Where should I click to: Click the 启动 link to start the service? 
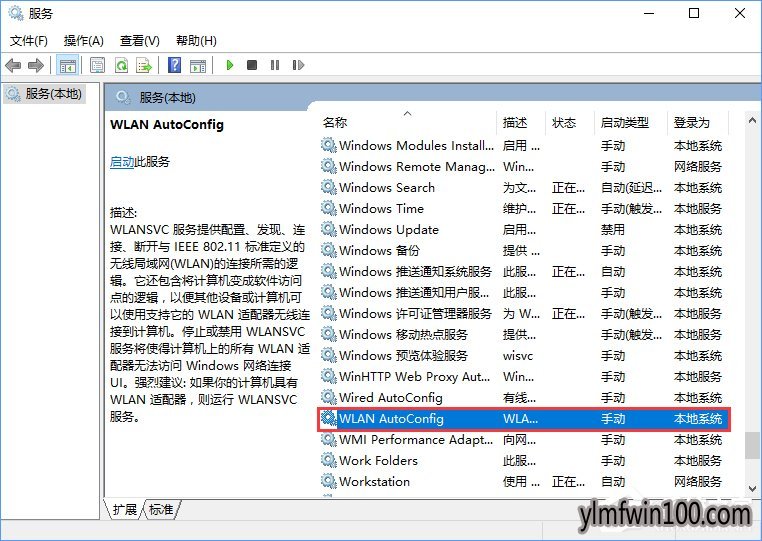pos(122,161)
